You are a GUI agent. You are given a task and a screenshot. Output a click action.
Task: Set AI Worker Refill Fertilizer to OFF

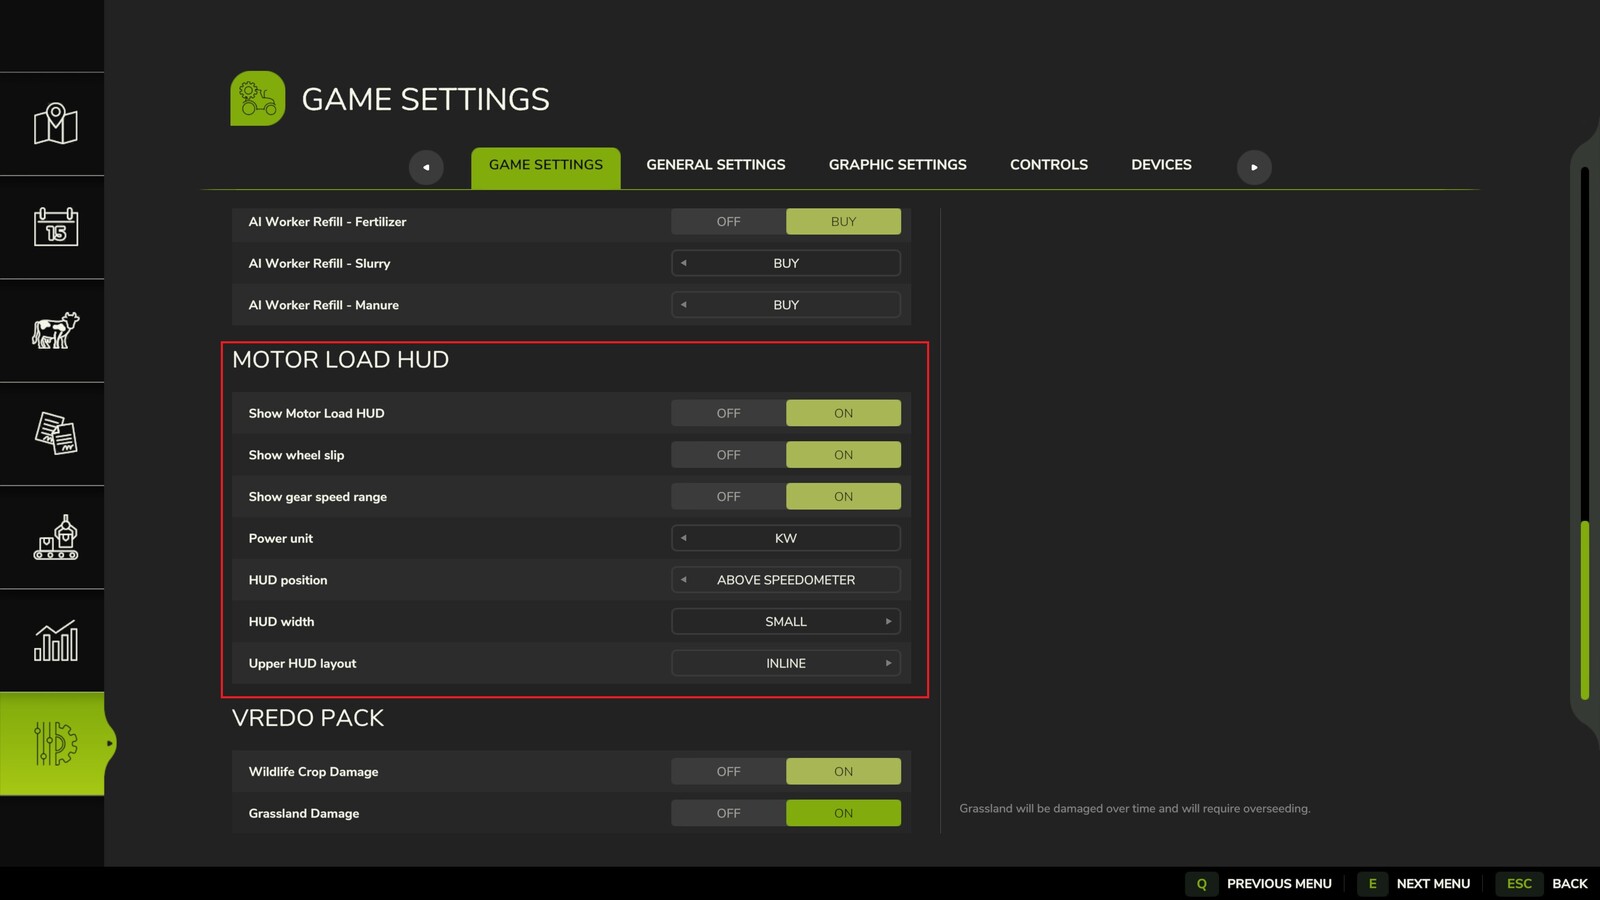coord(728,222)
